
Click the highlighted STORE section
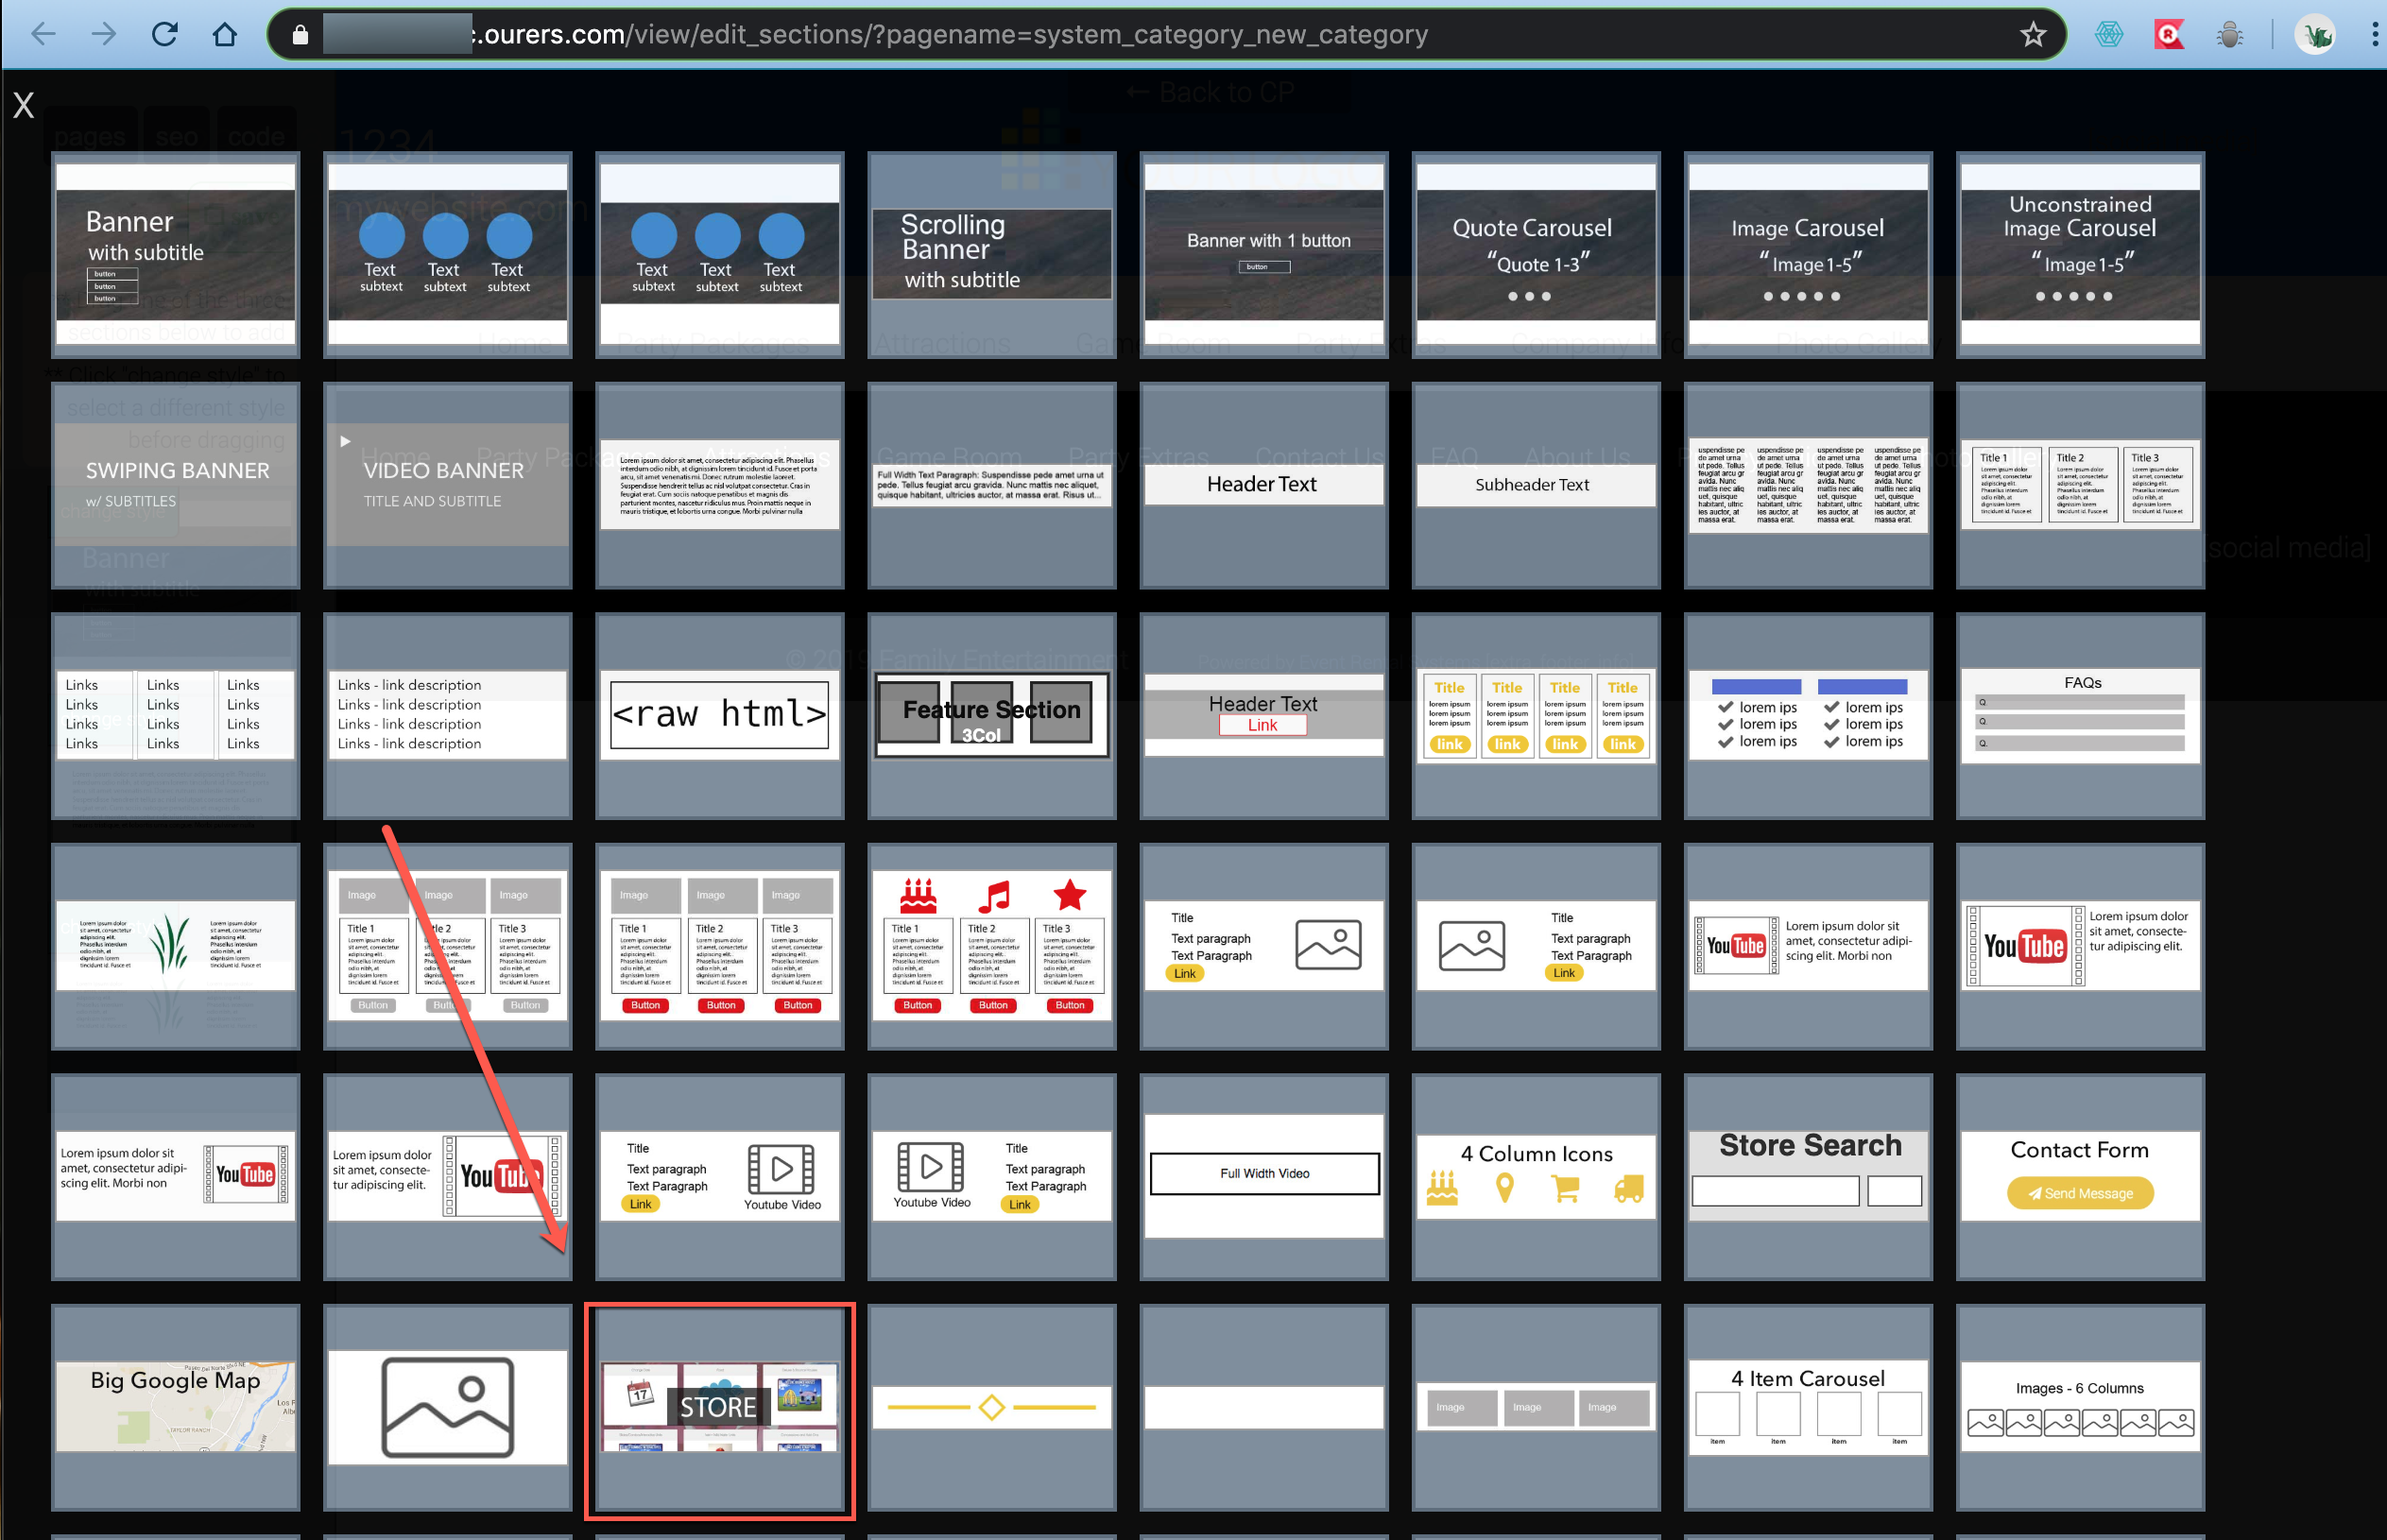720,1407
